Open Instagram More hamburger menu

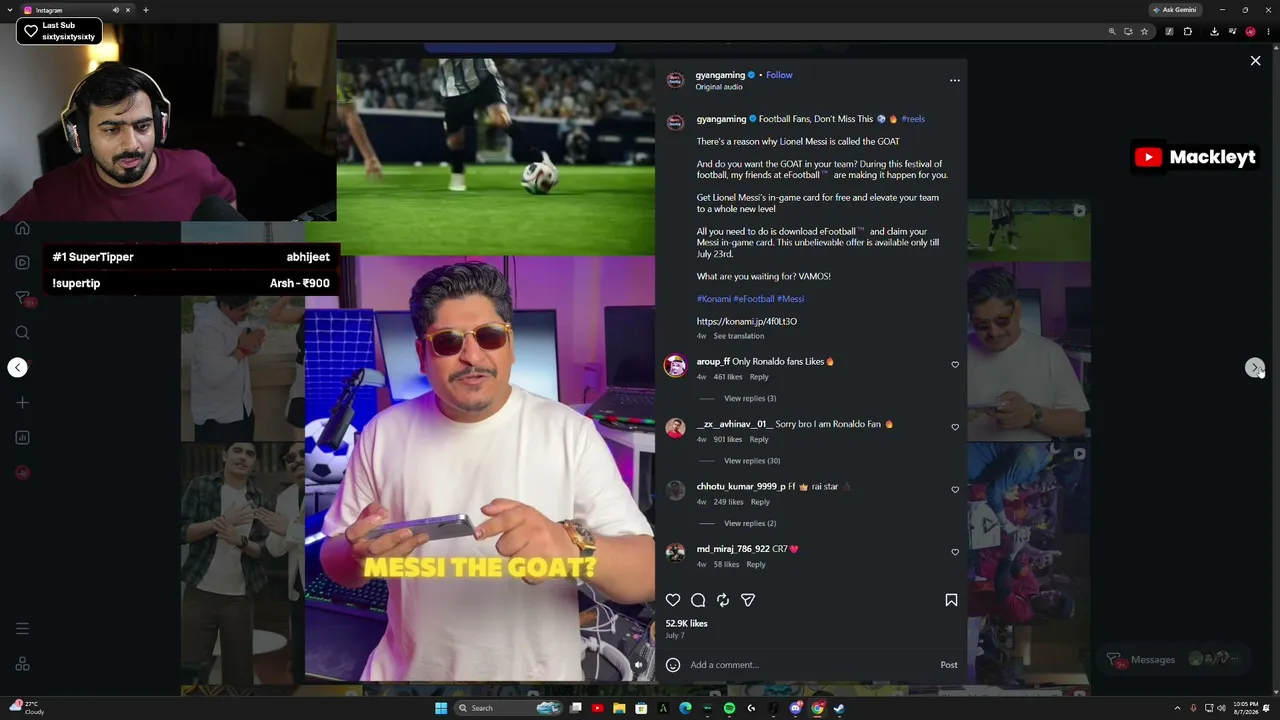pyautogui.click(x=22, y=629)
